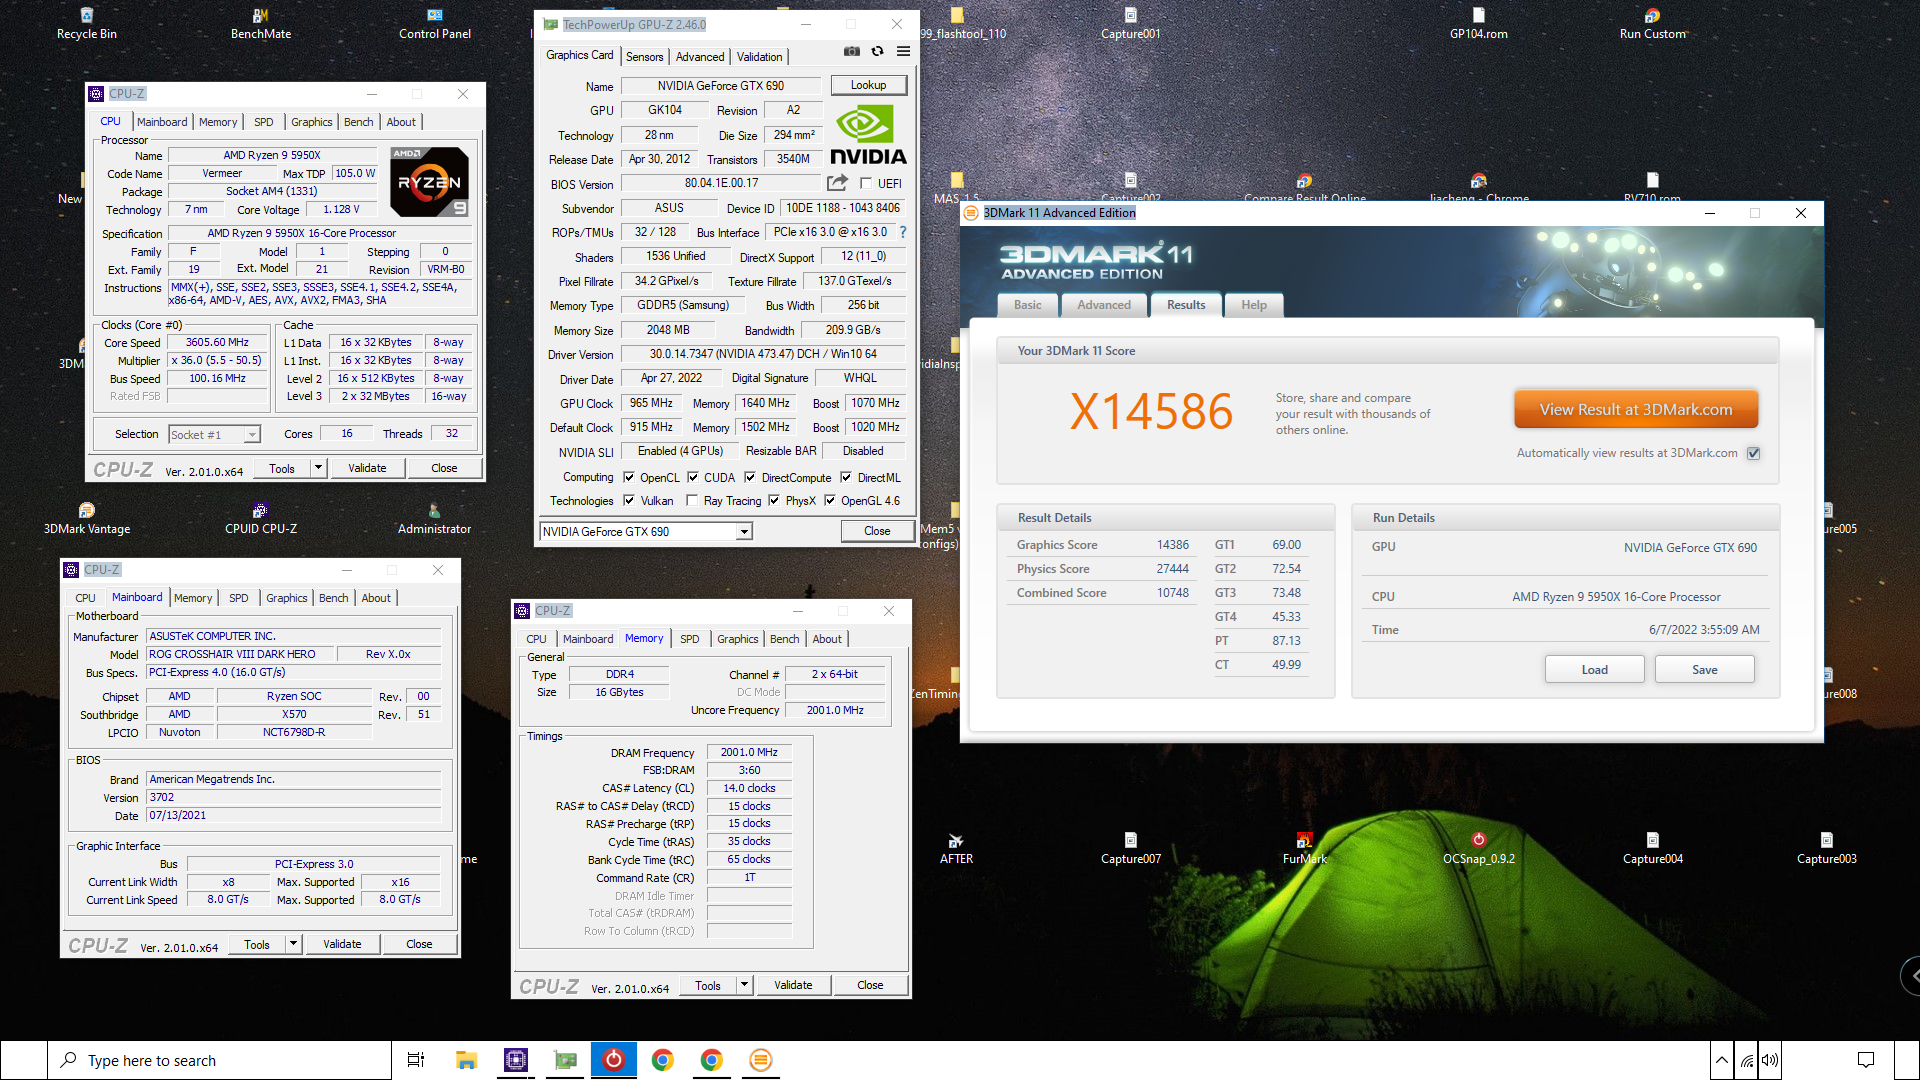Open File Explorer from the taskbar

point(466,1060)
